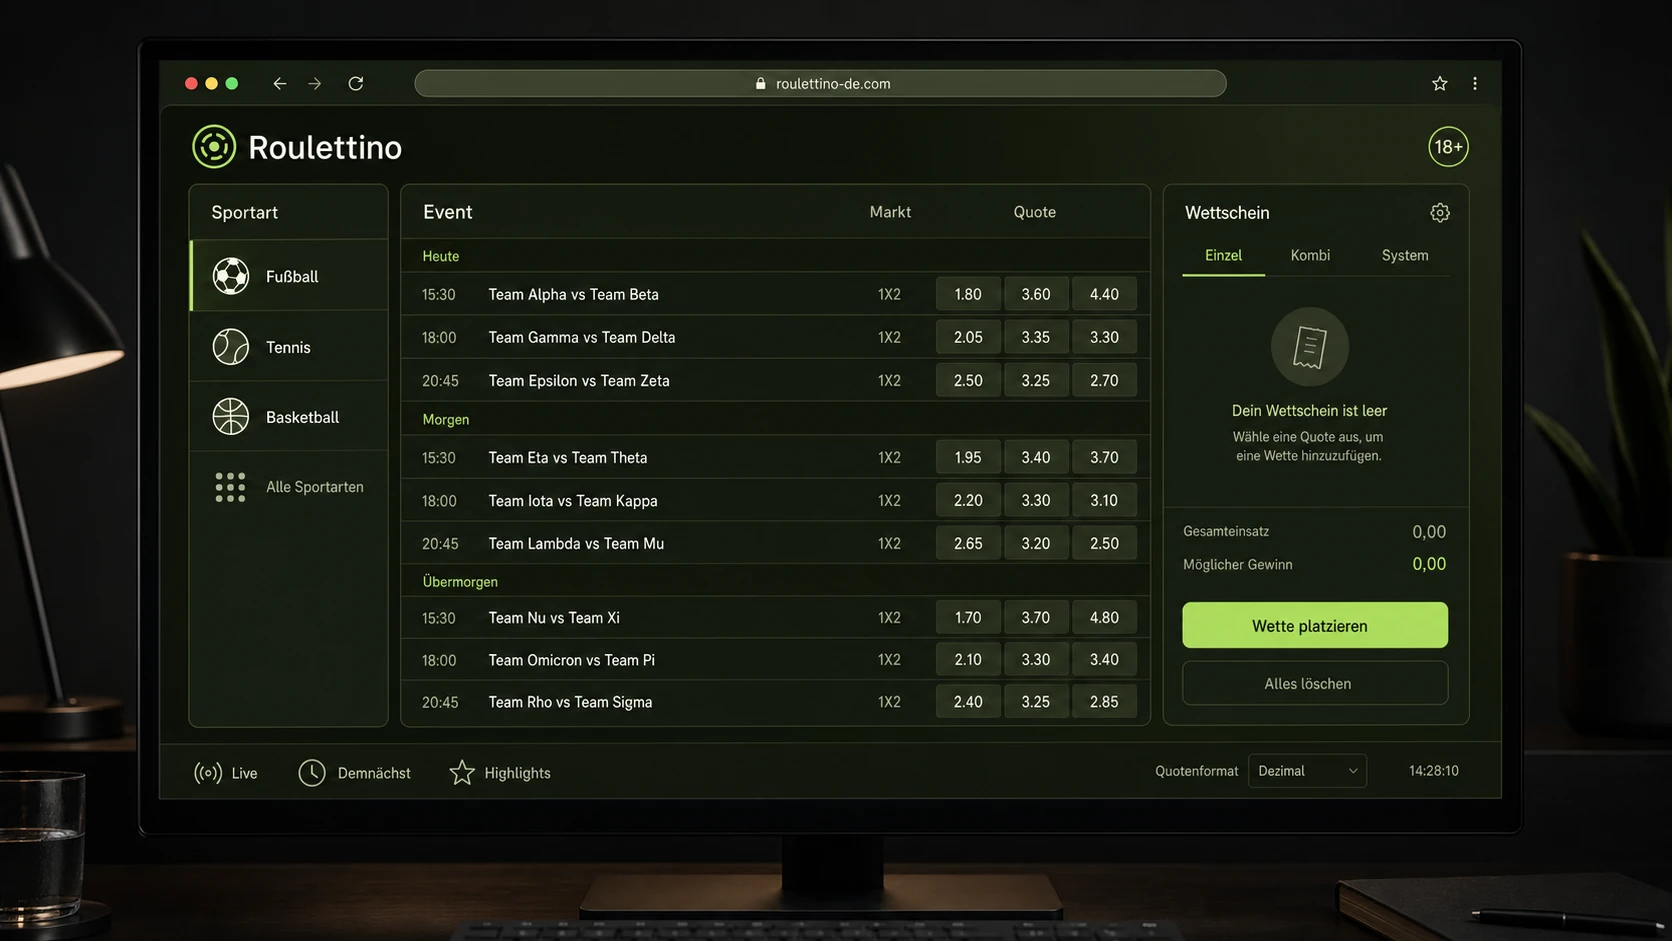Switch to the System tab
Image resolution: width=1672 pixels, height=941 pixels.
[x=1405, y=255]
